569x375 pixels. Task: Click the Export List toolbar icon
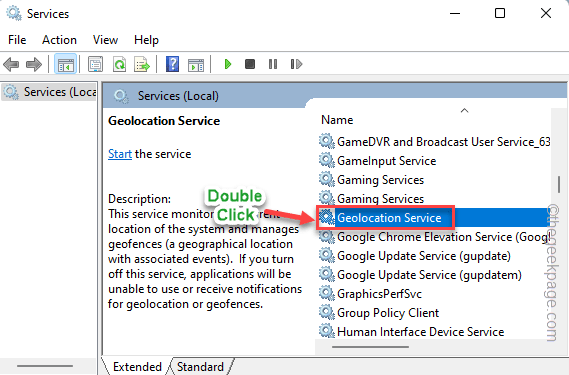pos(142,65)
